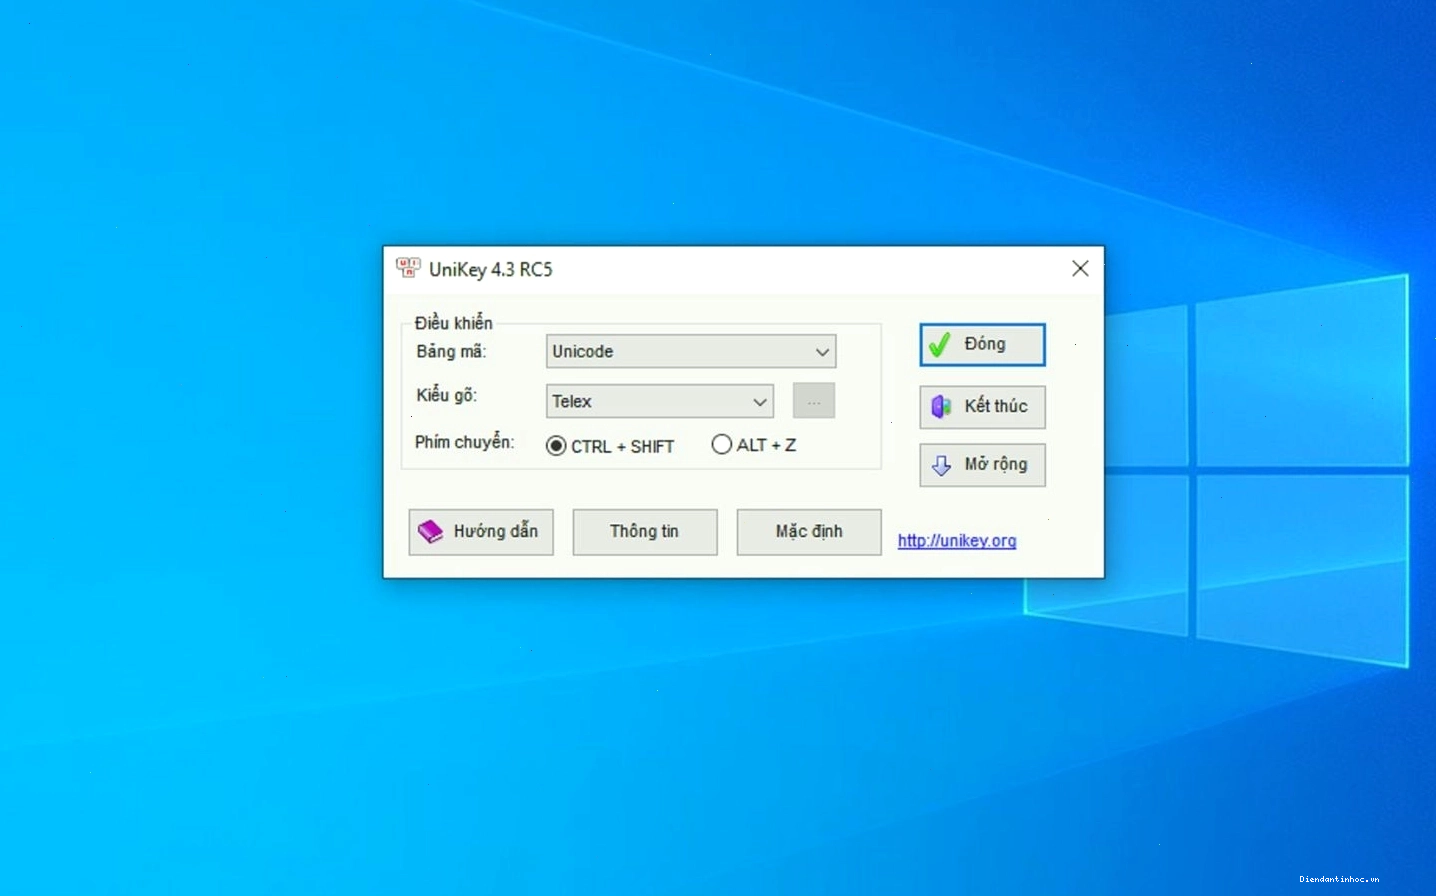Click the UniKey 4.3 RC5 title text
The image size is (1436, 896).
[x=491, y=269]
